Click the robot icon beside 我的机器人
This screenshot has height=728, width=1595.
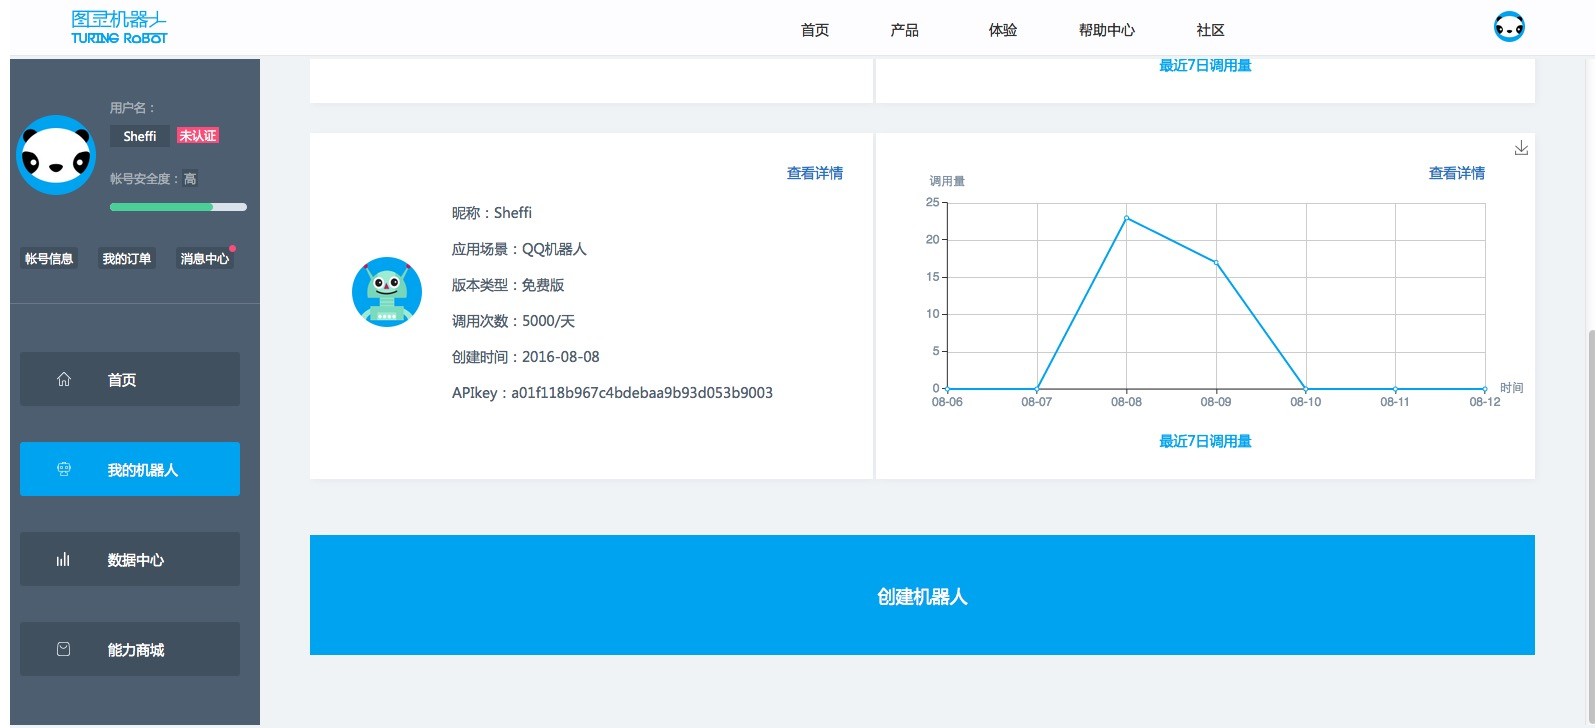coord(64,469)
